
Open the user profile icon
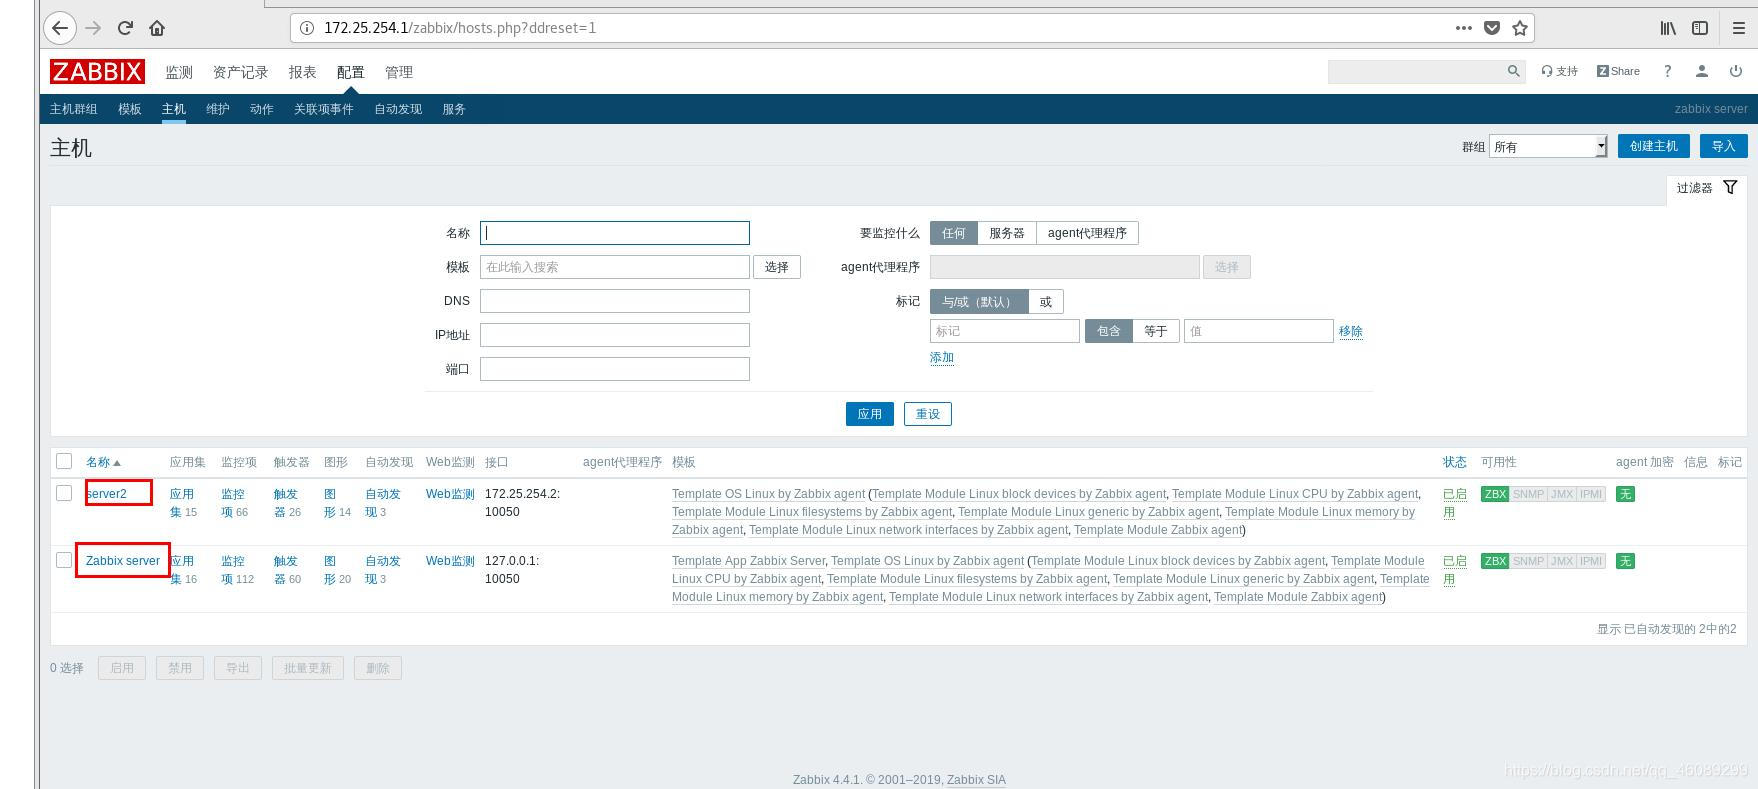(1701, 71)
